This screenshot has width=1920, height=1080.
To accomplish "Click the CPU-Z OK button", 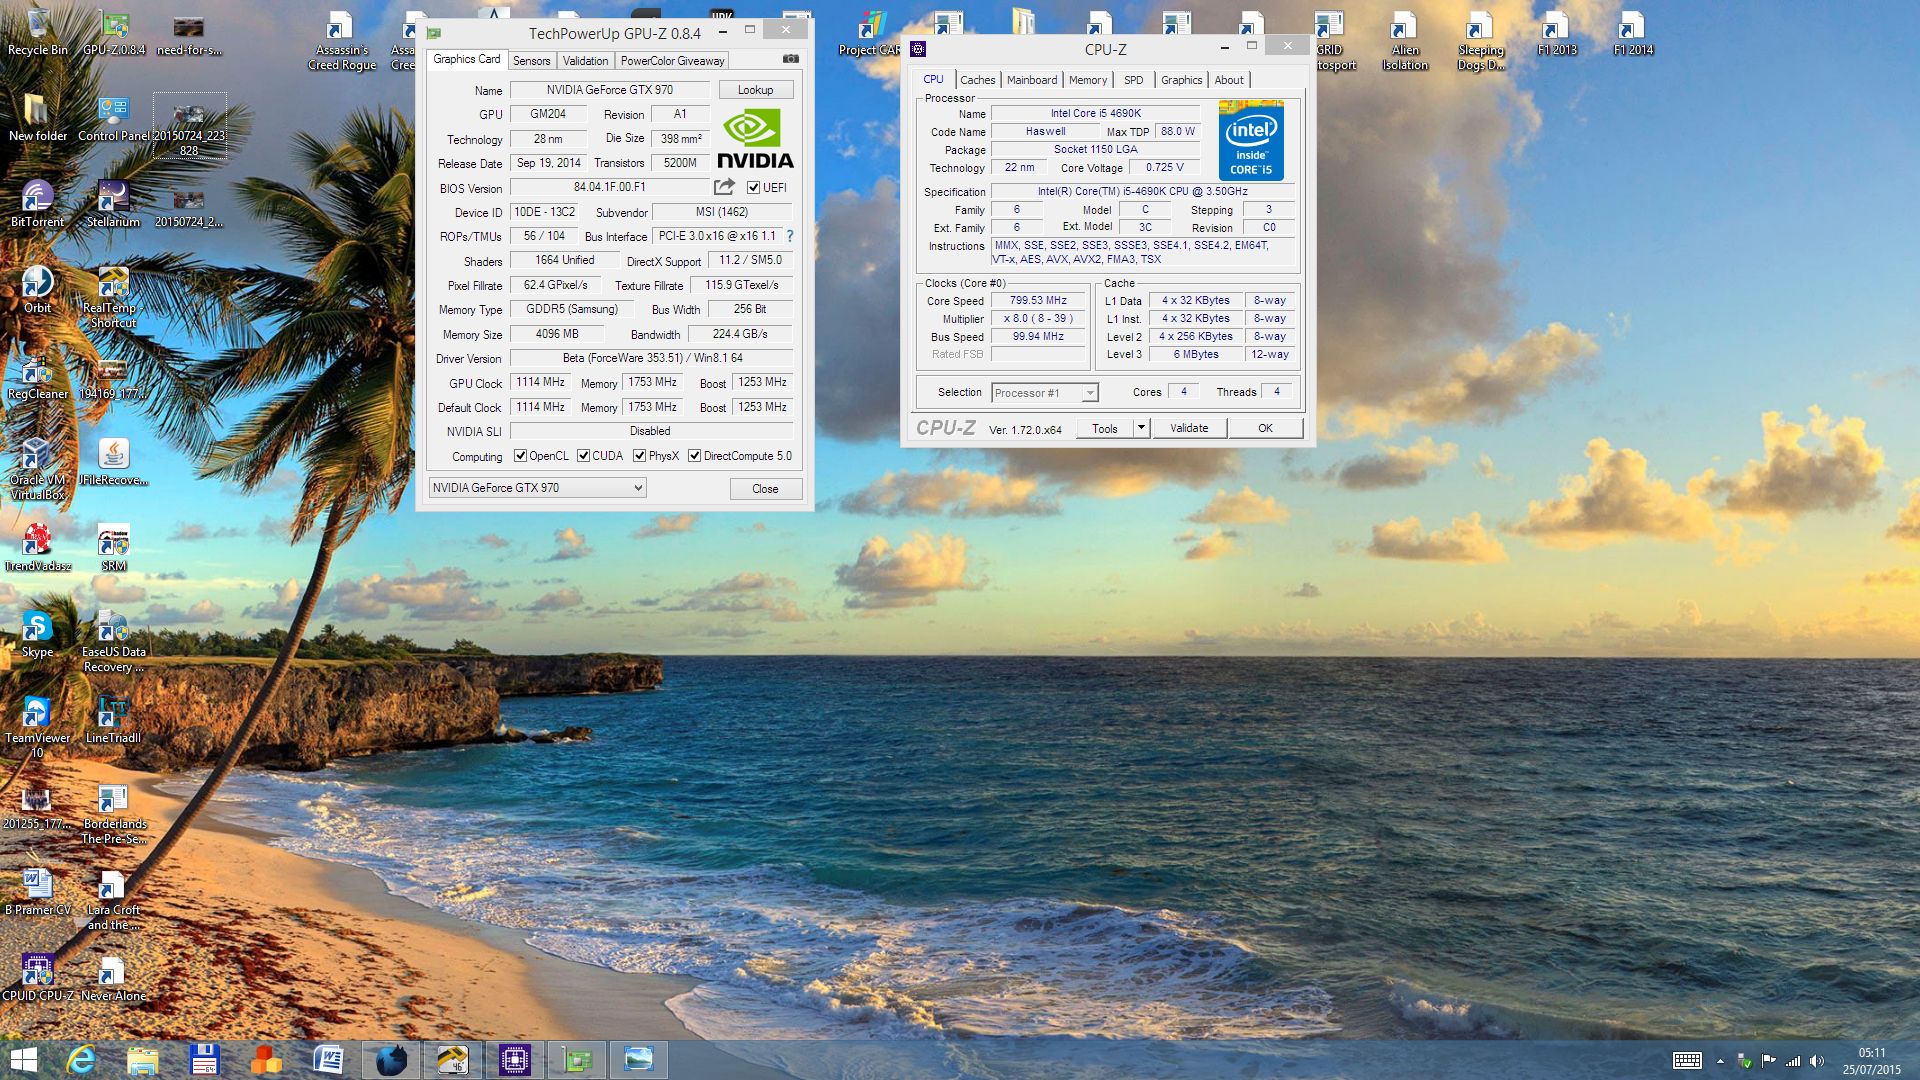I will pos(1265,428).
